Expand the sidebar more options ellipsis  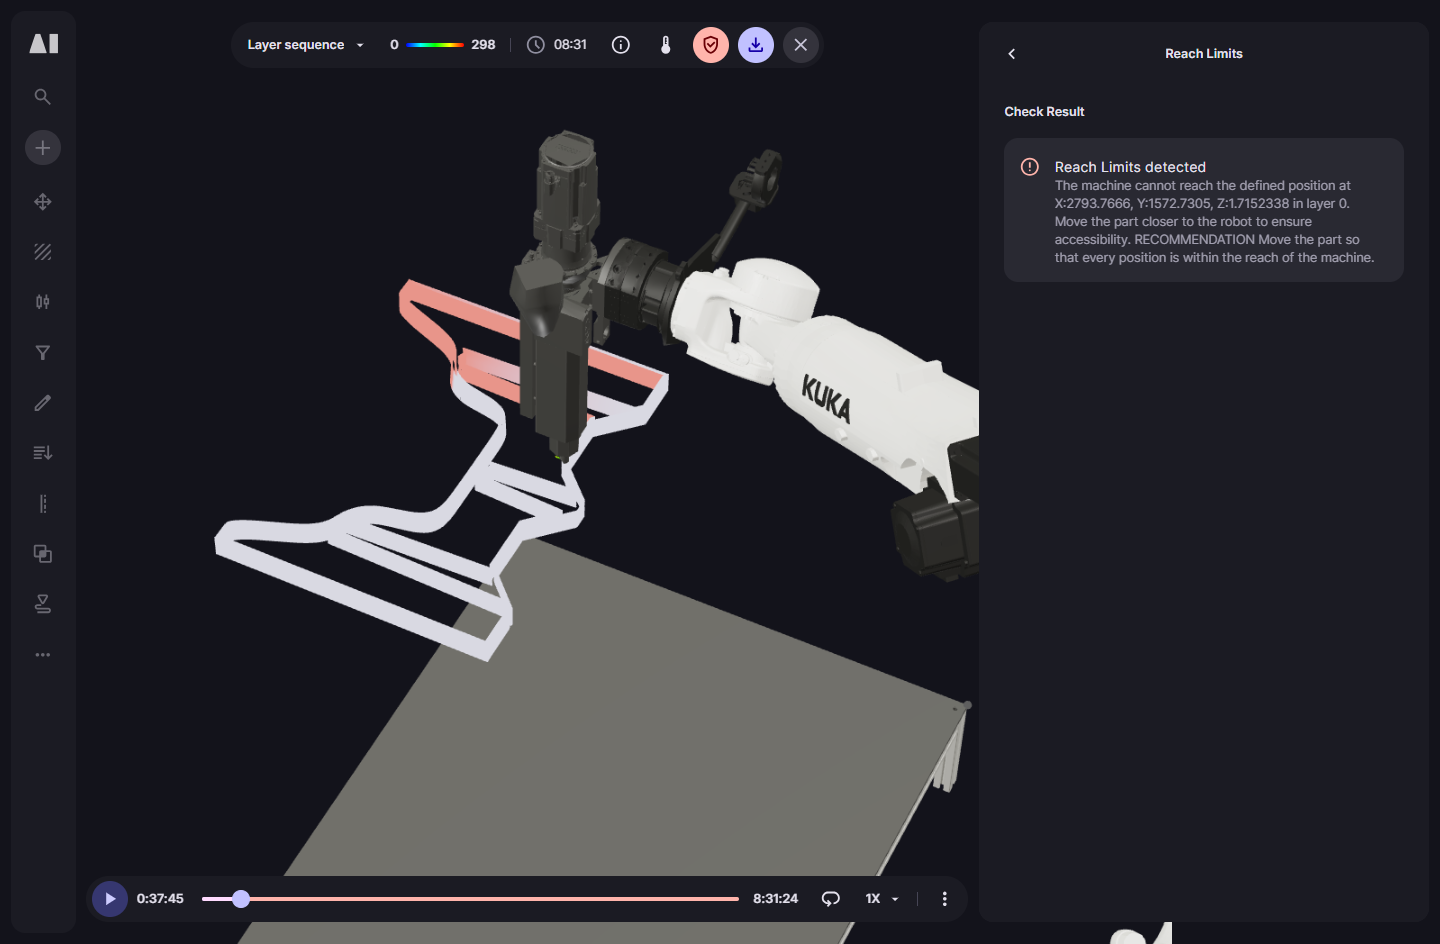[x=43, y=655]
